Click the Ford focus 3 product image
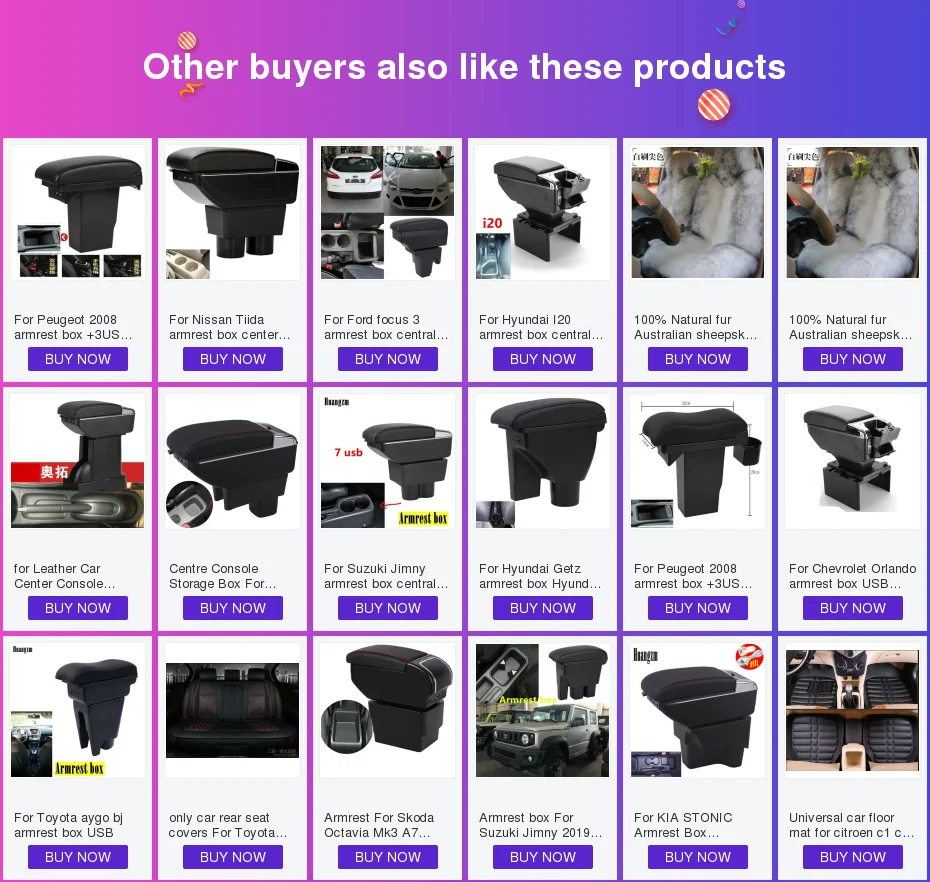This screenshot has width=930, height=882. point(387,212)
